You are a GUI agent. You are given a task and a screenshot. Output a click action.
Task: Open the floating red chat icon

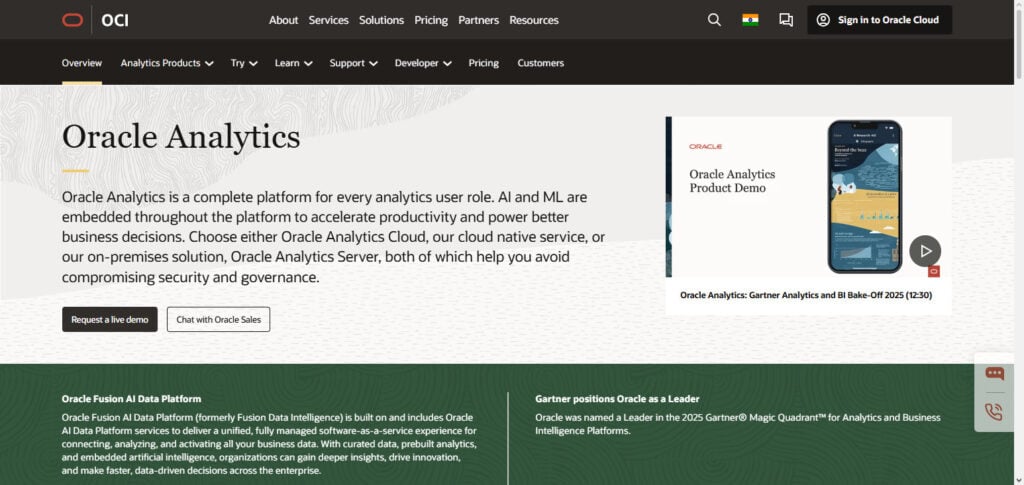click(995, 373)
